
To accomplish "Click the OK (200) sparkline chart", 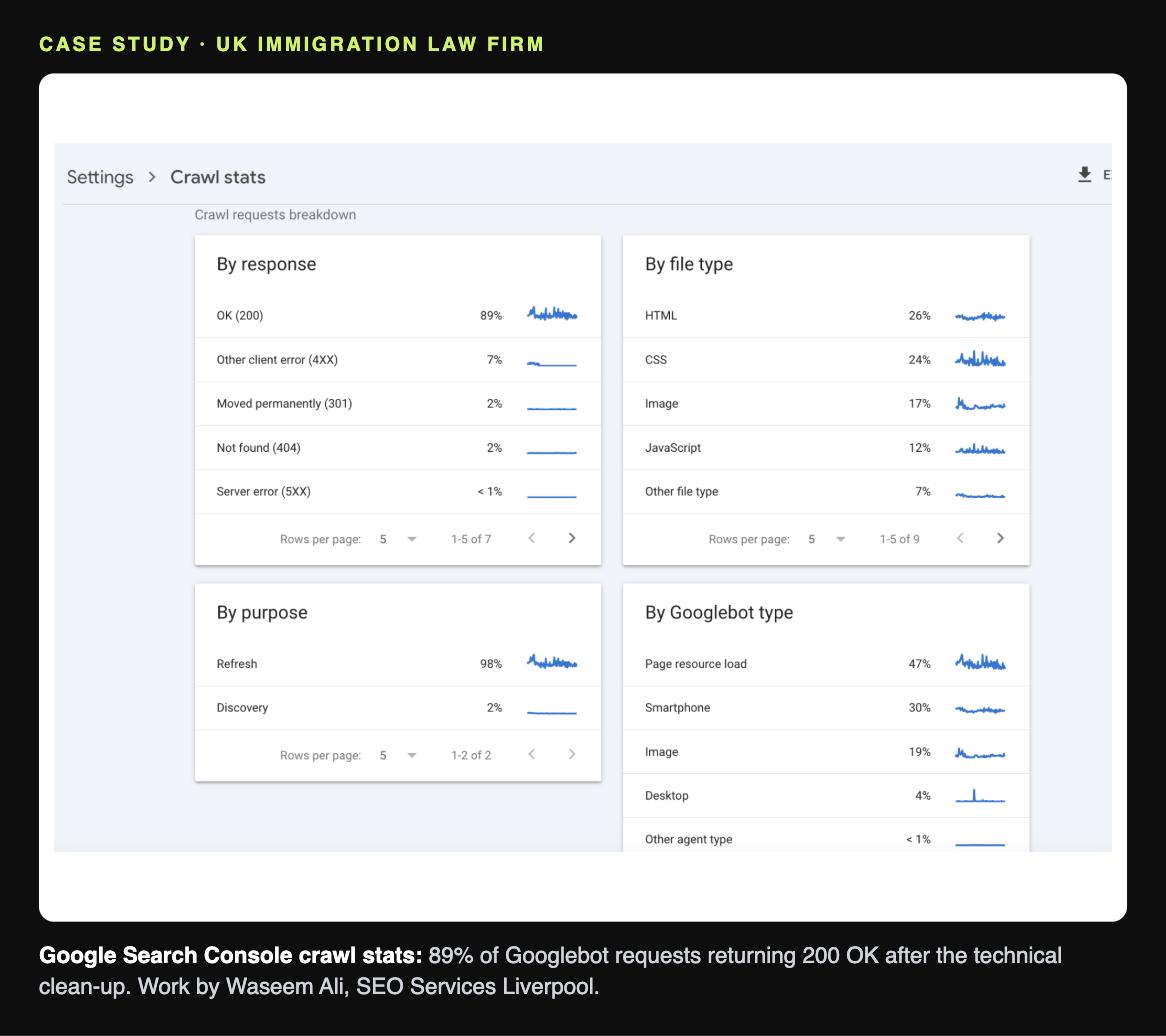I will [552, 314].
